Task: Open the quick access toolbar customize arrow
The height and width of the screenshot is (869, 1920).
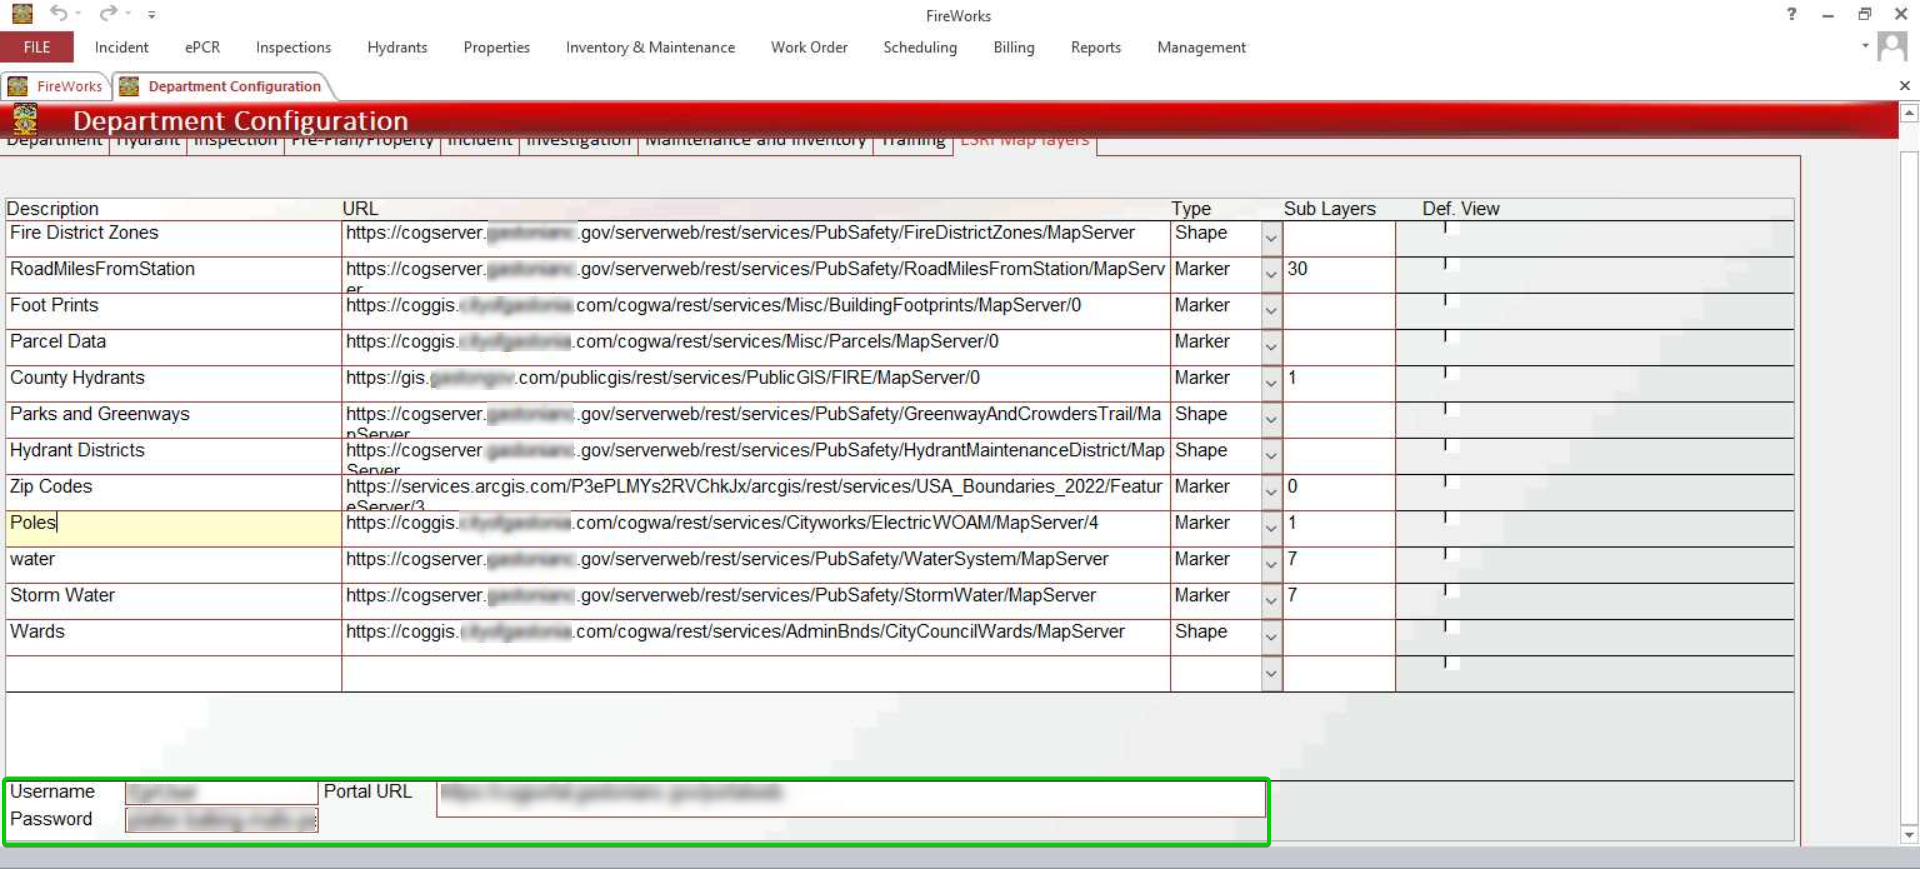Action: (x=151, y=15)
